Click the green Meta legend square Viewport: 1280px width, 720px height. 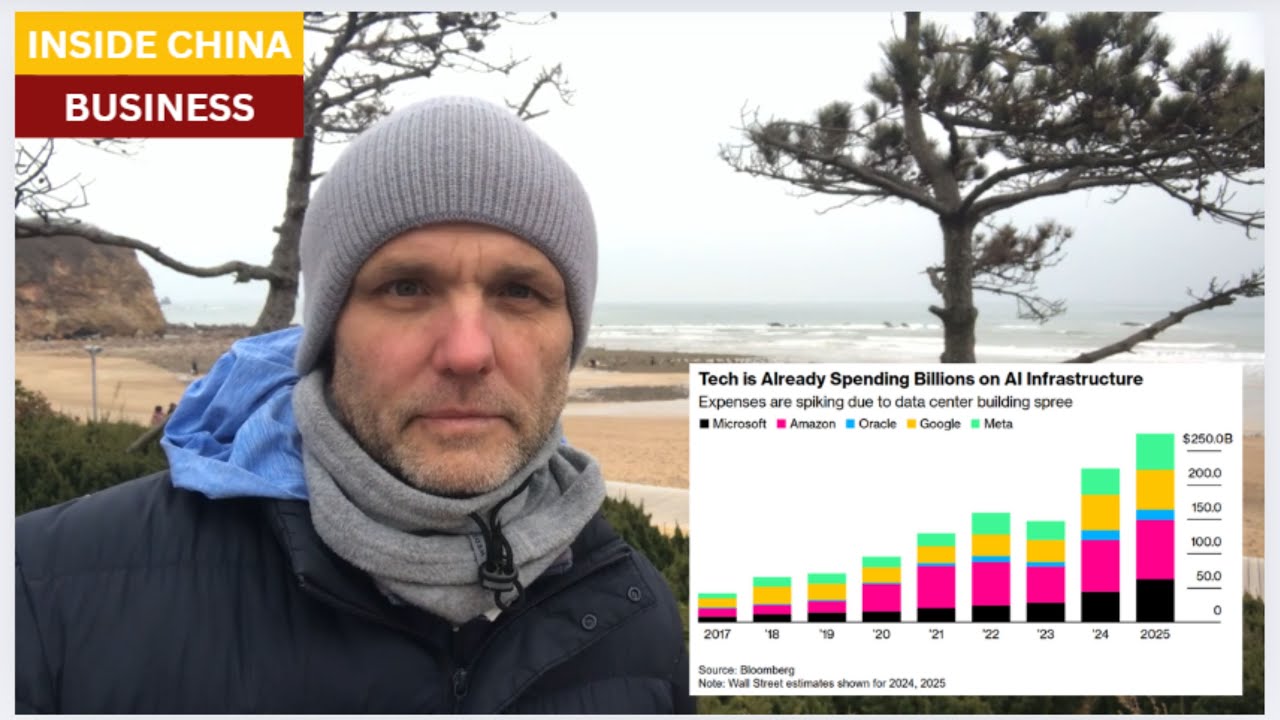point(974,424)
